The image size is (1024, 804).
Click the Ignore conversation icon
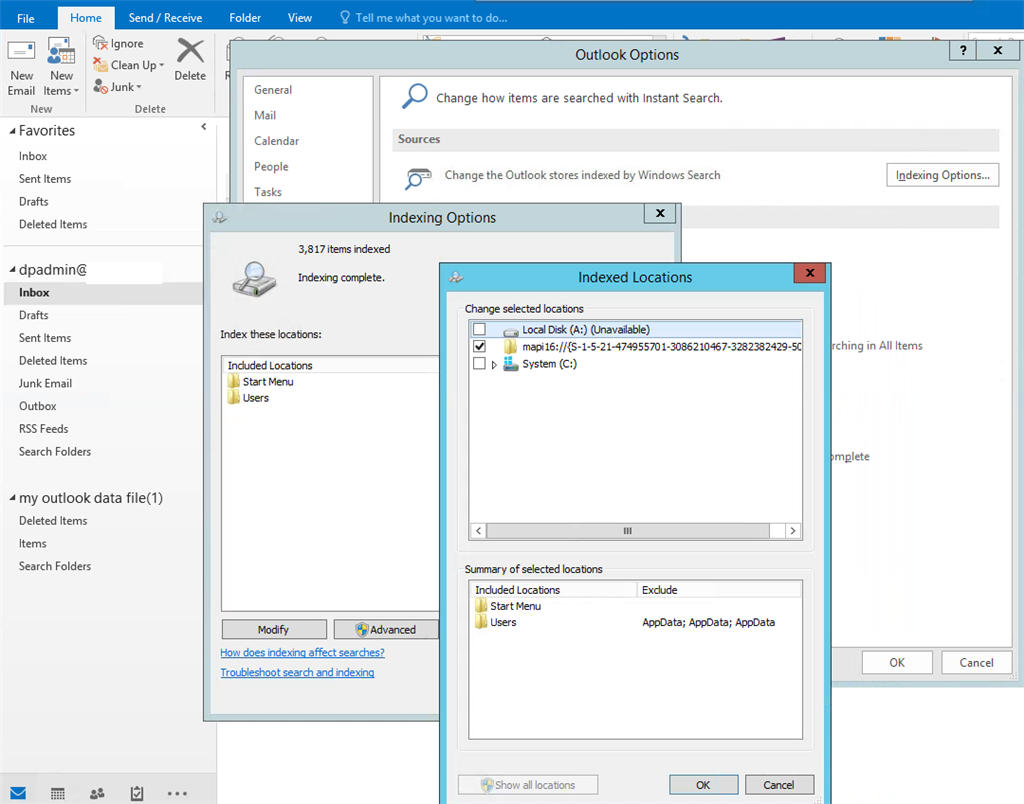point(100,43)
